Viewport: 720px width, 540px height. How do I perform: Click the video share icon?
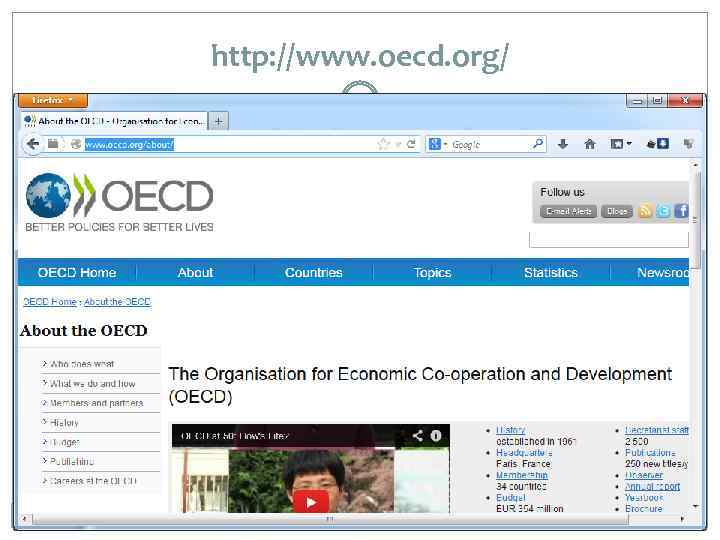[417, 435]
